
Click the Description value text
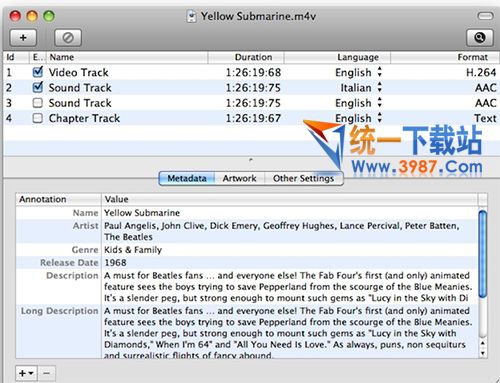pyautogui.click(x=288, y=287)
